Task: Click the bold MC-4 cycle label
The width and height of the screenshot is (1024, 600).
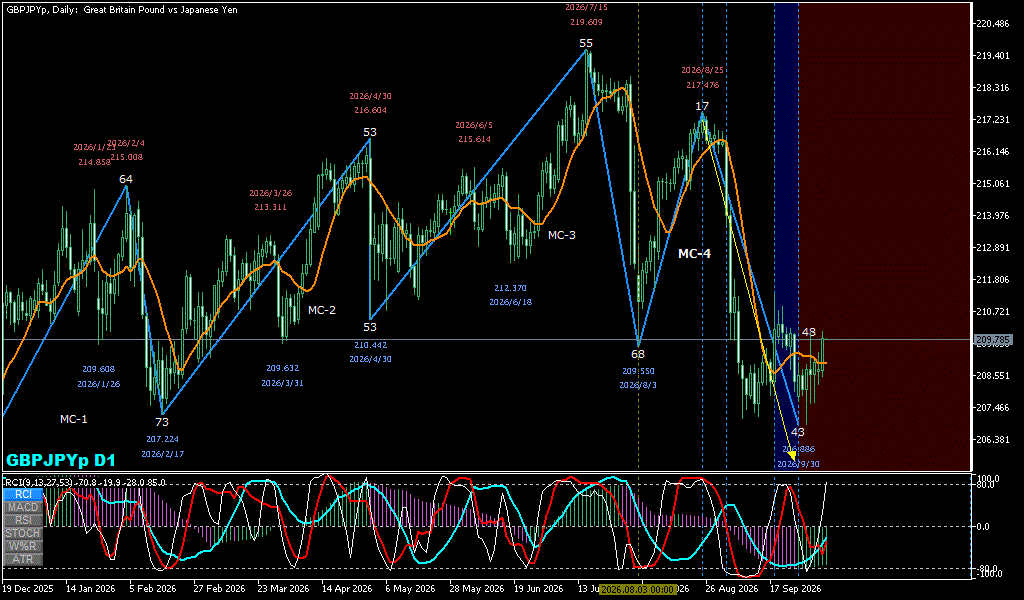Action: (x=694, y=254)
